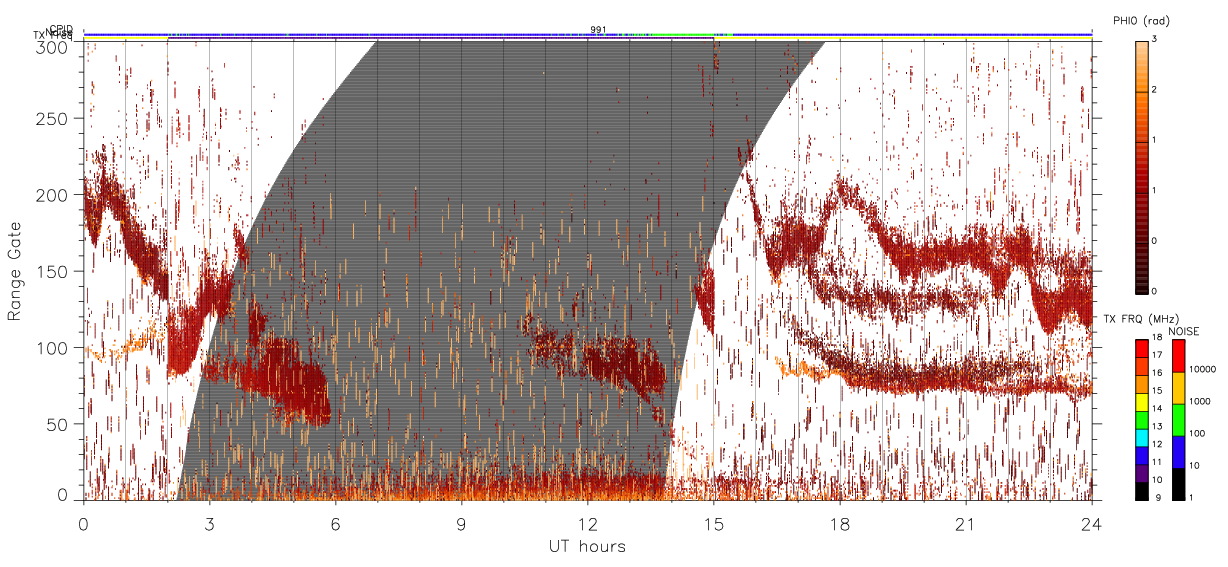Click NOISE legend label '100'
This screenshot has height=567, width=1228.
pyautogui.click(x=1195, y=433)
